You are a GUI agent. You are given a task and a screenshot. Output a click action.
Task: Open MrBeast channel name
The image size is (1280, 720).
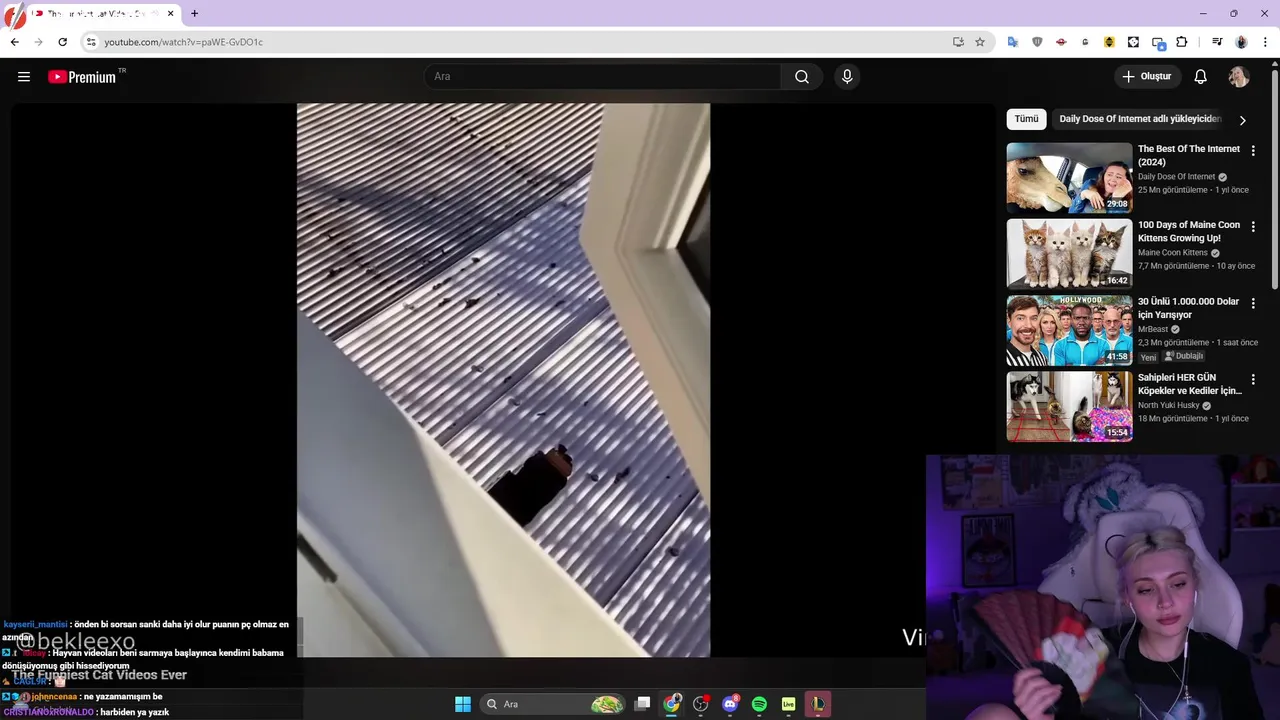[x=1153, y=329]
